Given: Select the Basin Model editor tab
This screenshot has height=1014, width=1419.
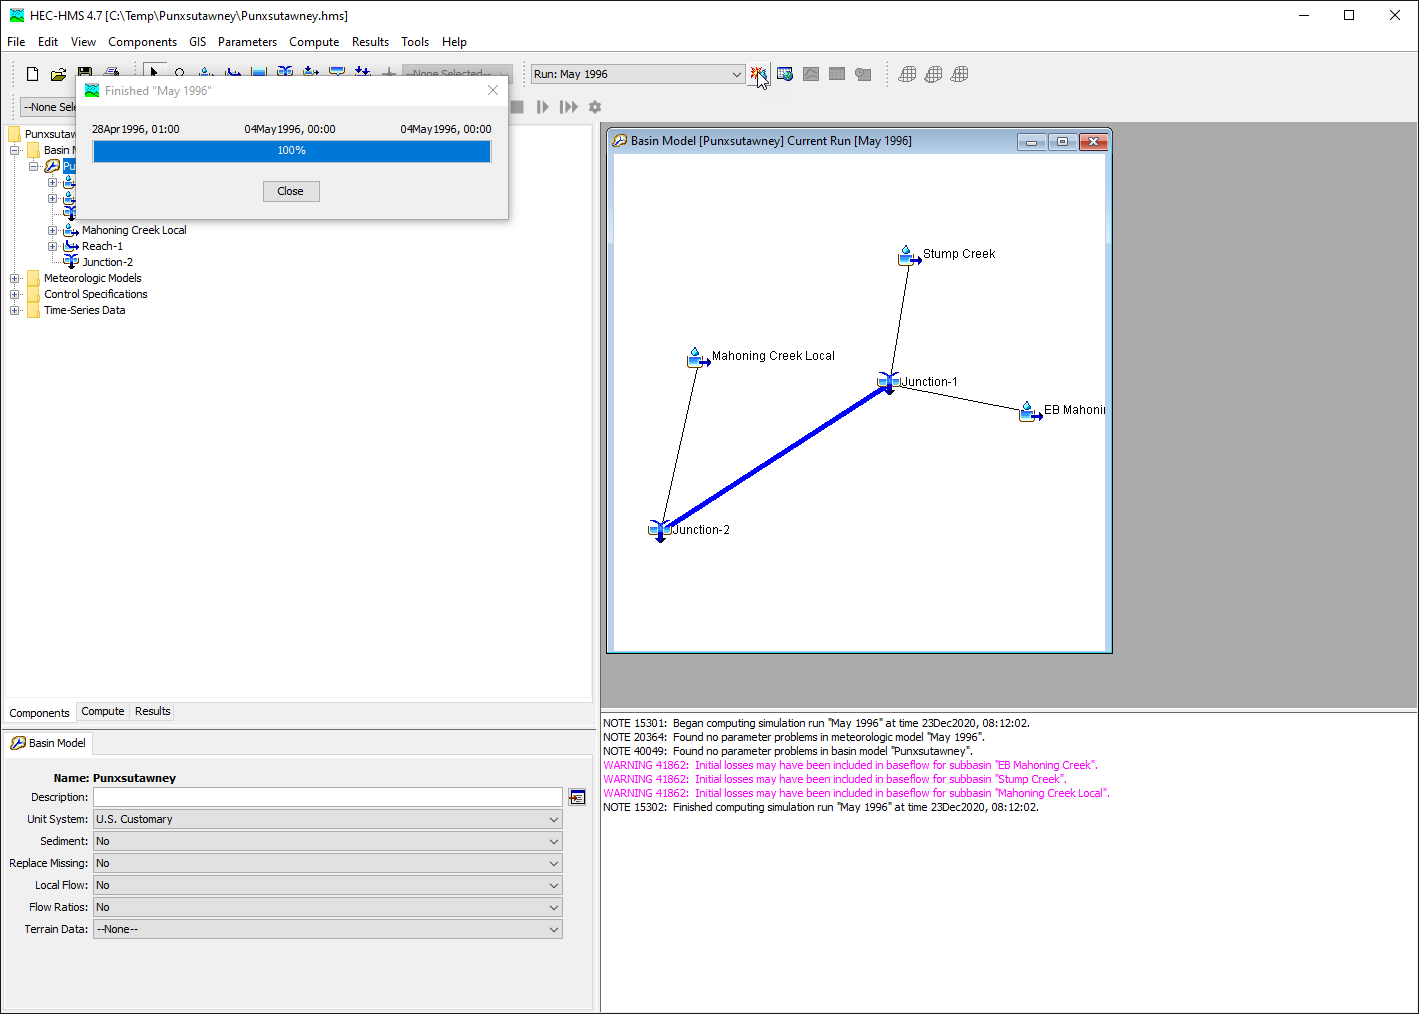Looking at the screenshot, I should click(x=48, y=743).
